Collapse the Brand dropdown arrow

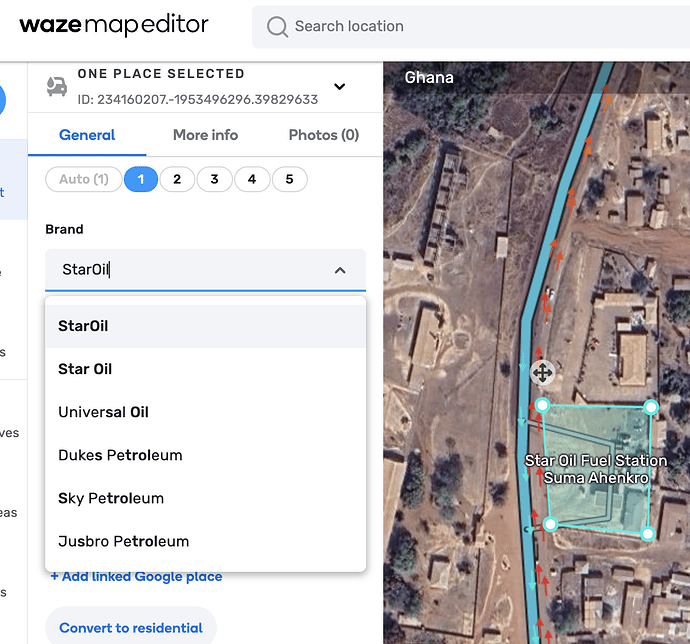[x=340, y=270]
